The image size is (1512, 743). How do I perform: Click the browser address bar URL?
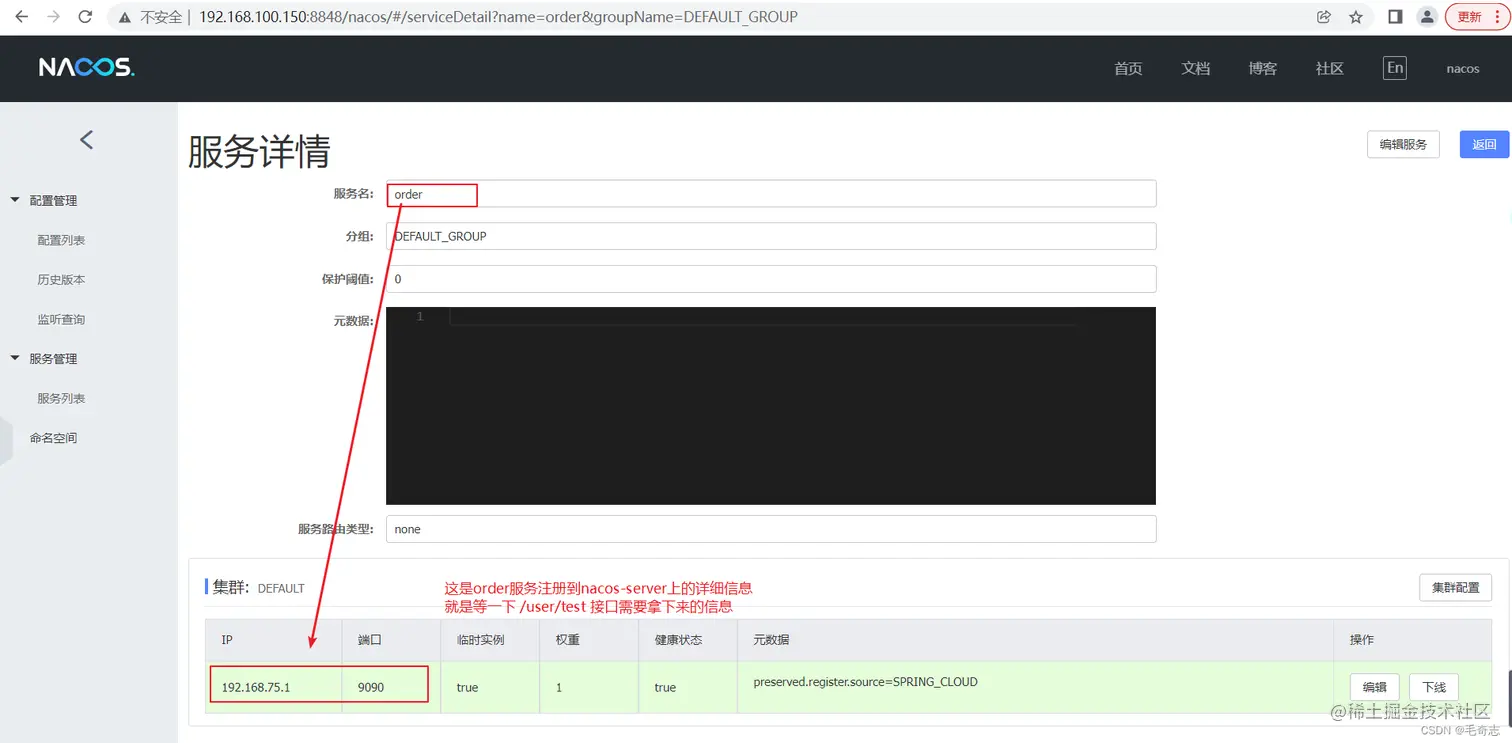[498, 17]
